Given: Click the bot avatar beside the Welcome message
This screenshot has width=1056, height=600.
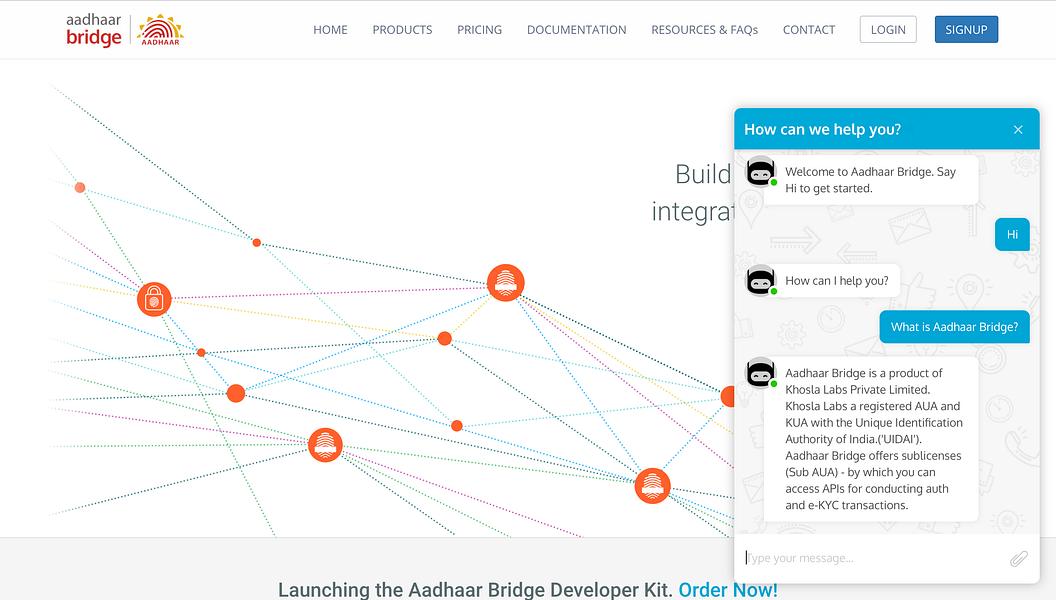Looking at the screenshot, I should [x=761, y=171].
